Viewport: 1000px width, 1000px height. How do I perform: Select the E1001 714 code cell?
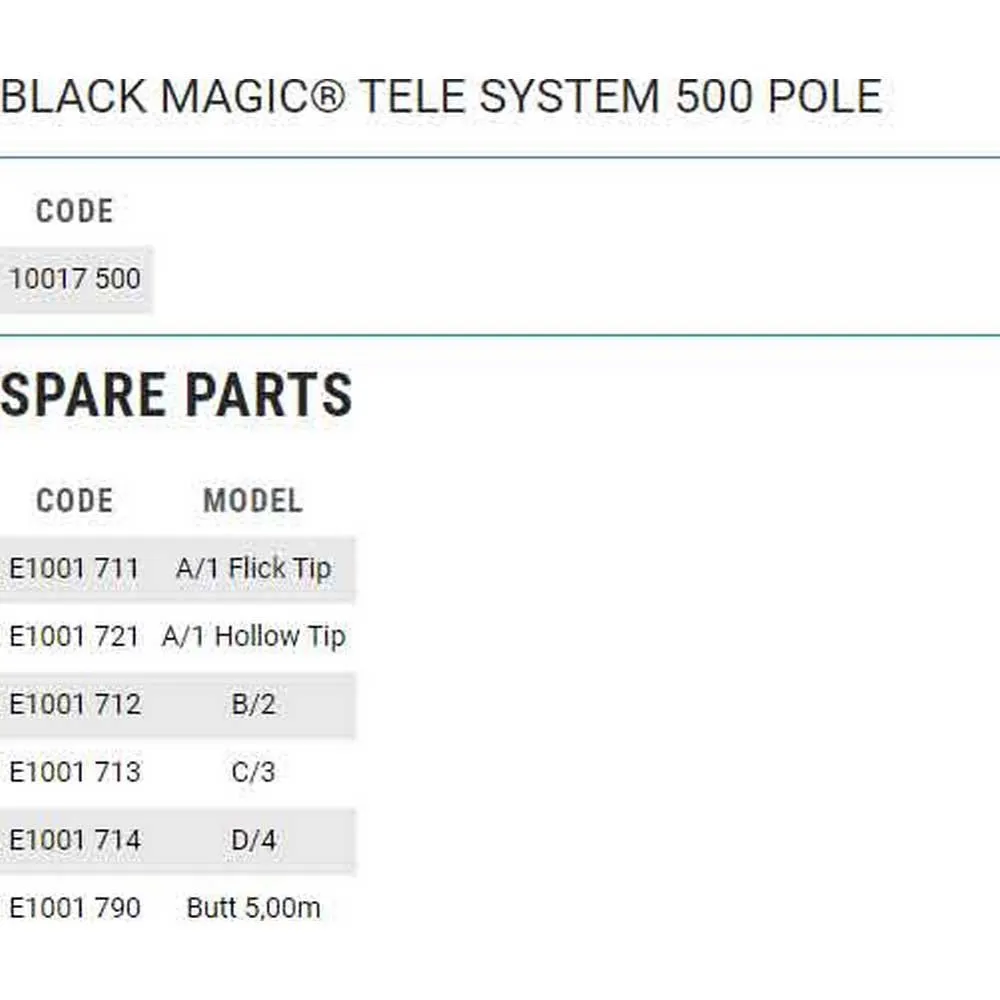[75, 841]
